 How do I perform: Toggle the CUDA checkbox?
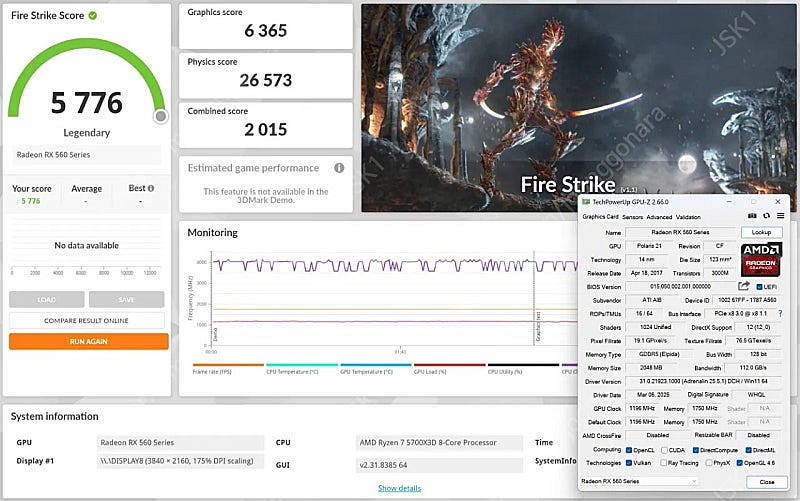664,450
